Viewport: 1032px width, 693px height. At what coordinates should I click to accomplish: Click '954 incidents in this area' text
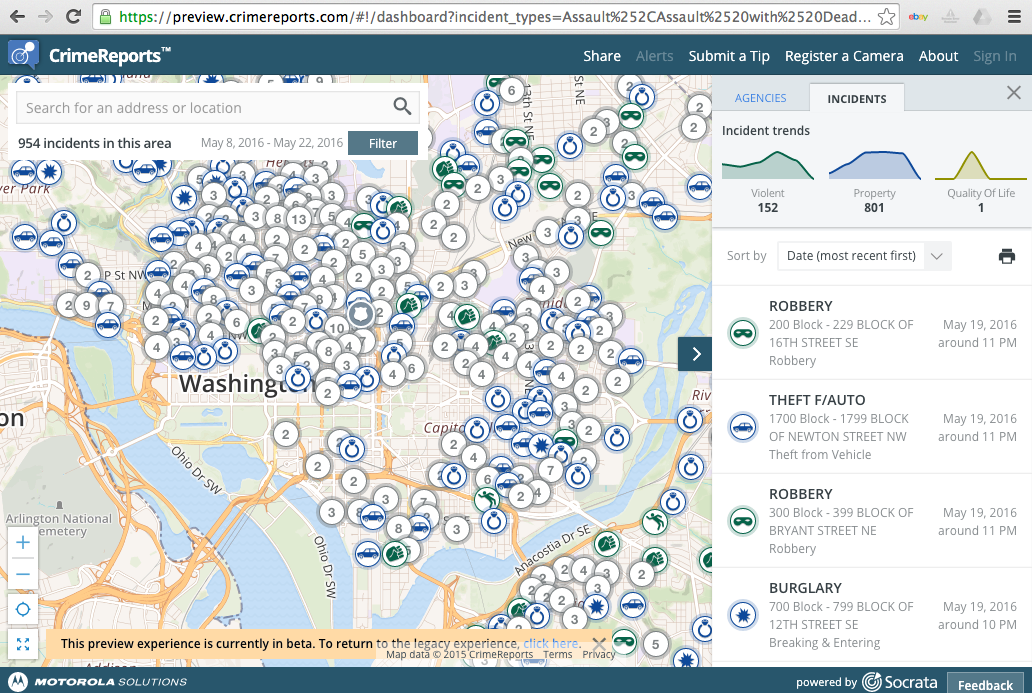94,143
